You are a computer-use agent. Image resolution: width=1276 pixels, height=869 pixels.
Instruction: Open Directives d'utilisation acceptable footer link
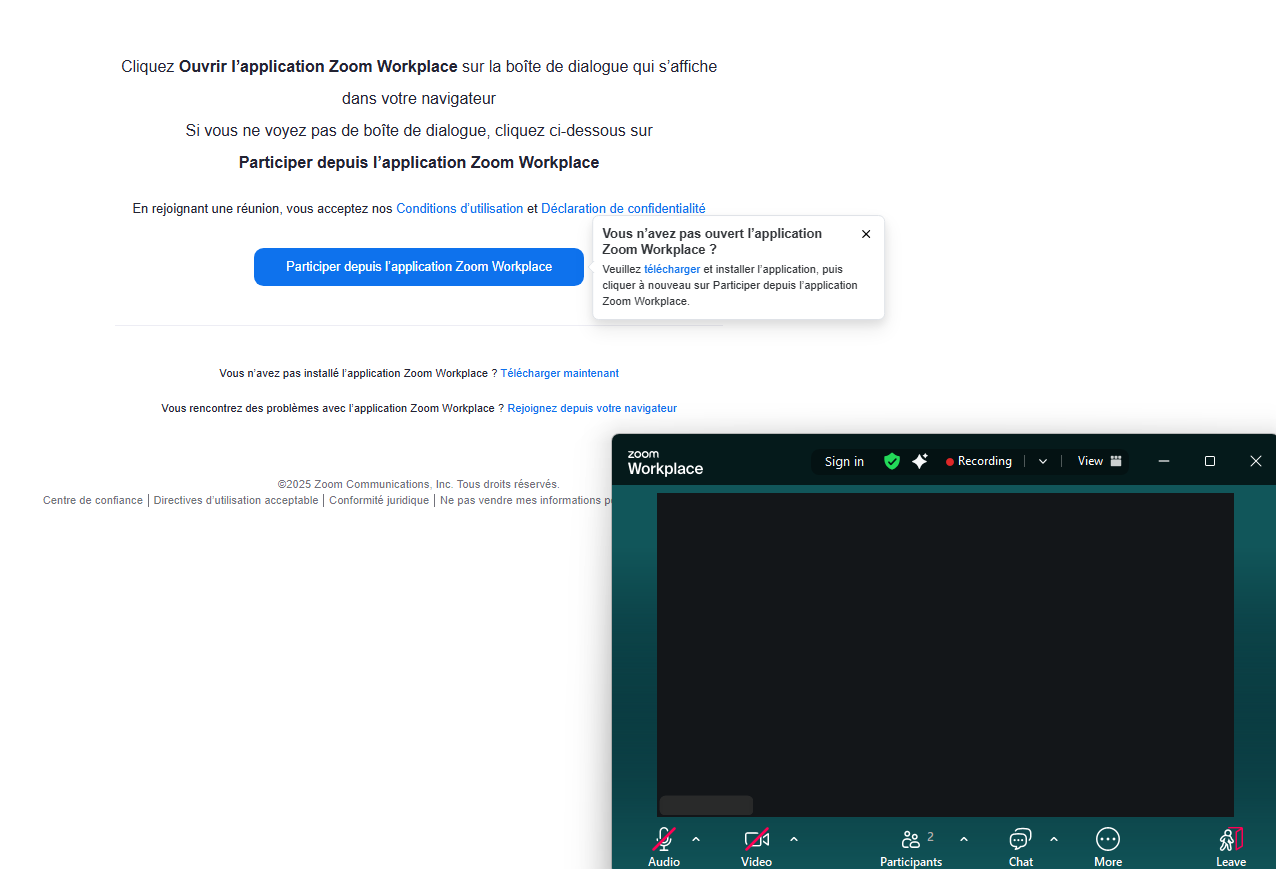click(236, 500)
